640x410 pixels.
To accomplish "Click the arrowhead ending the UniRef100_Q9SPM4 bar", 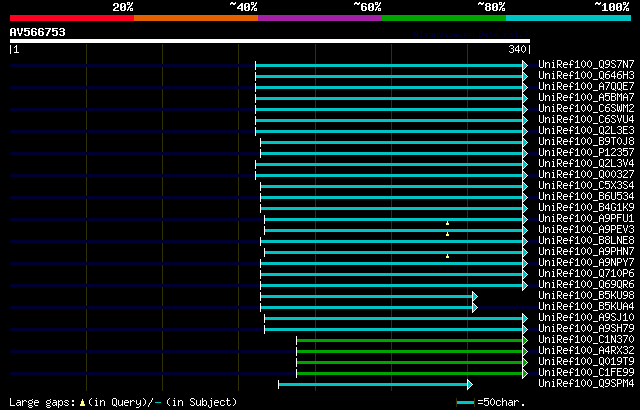I will 470,385.
